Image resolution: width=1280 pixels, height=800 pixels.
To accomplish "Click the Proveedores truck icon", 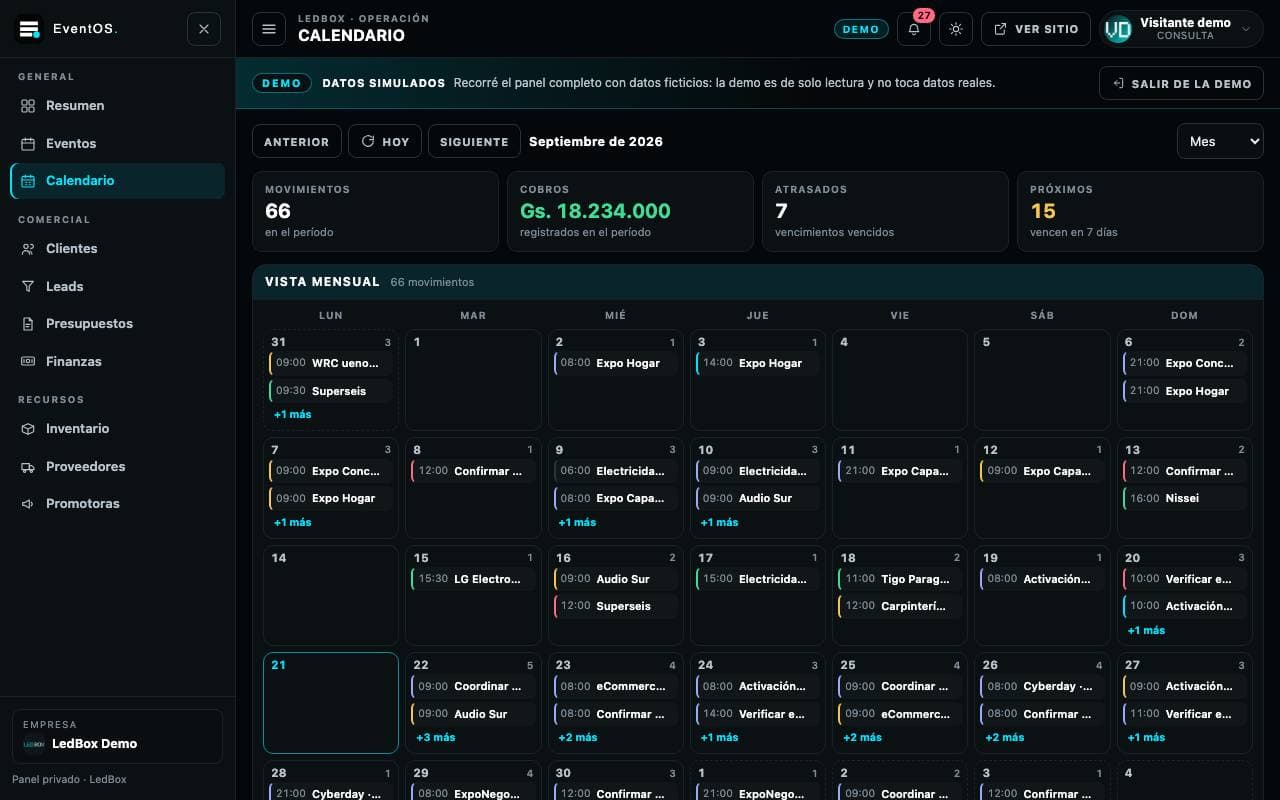I will 28,466.
